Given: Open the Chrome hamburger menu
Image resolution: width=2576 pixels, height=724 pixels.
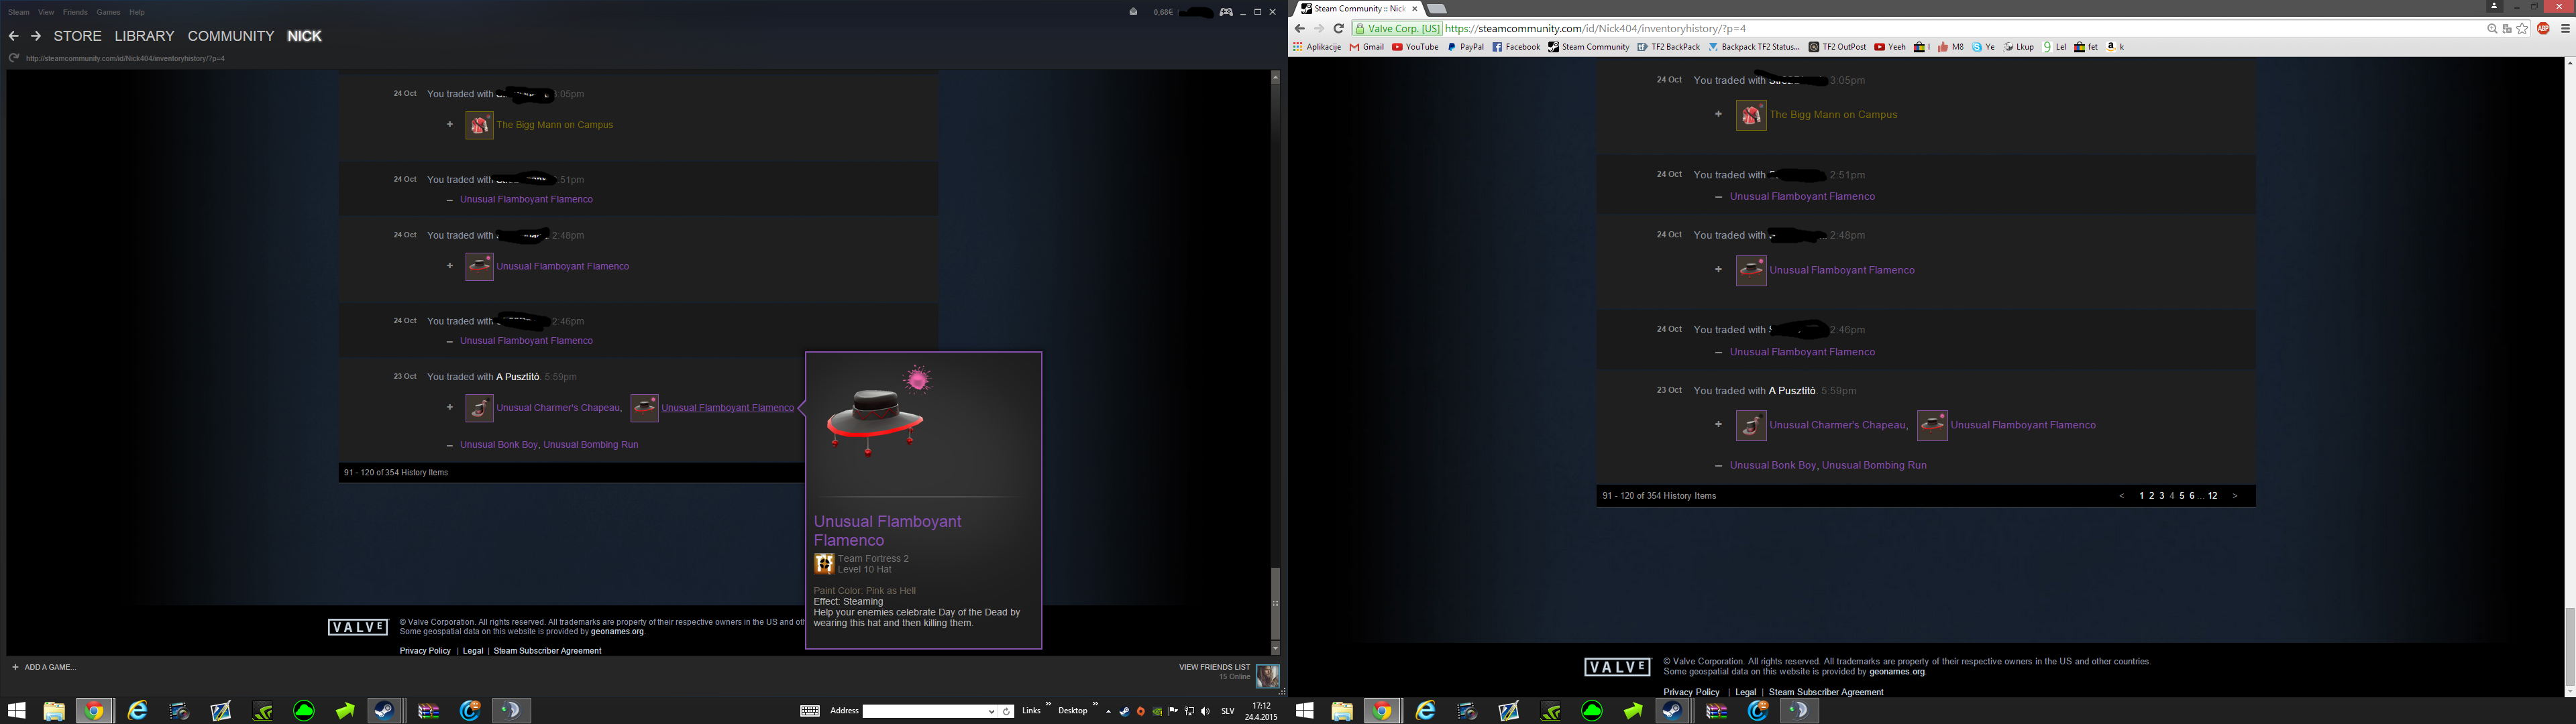Looking at the screenshot, I should pos(2565,29).
